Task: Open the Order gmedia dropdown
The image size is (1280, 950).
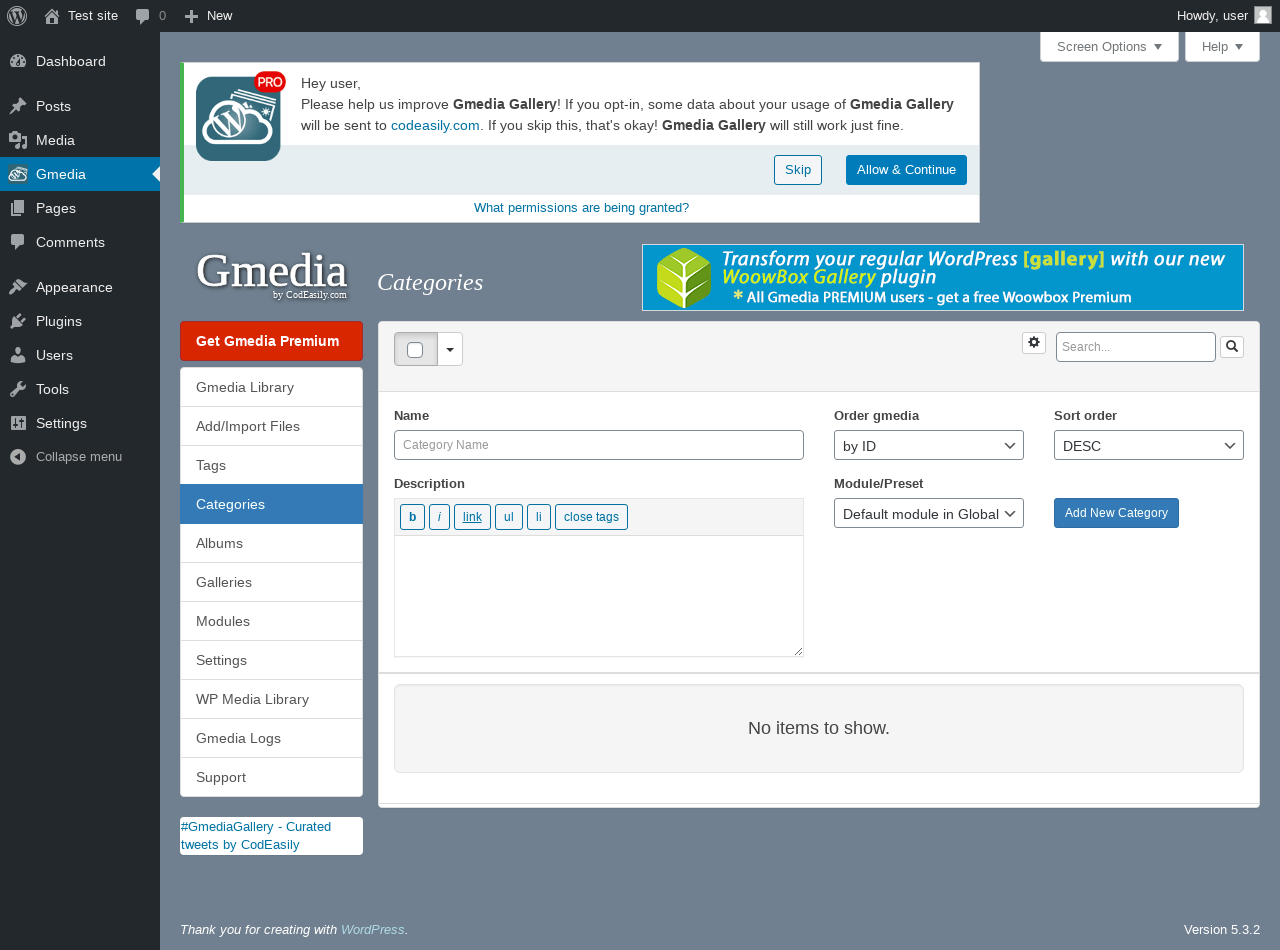Action: (929, 445)
